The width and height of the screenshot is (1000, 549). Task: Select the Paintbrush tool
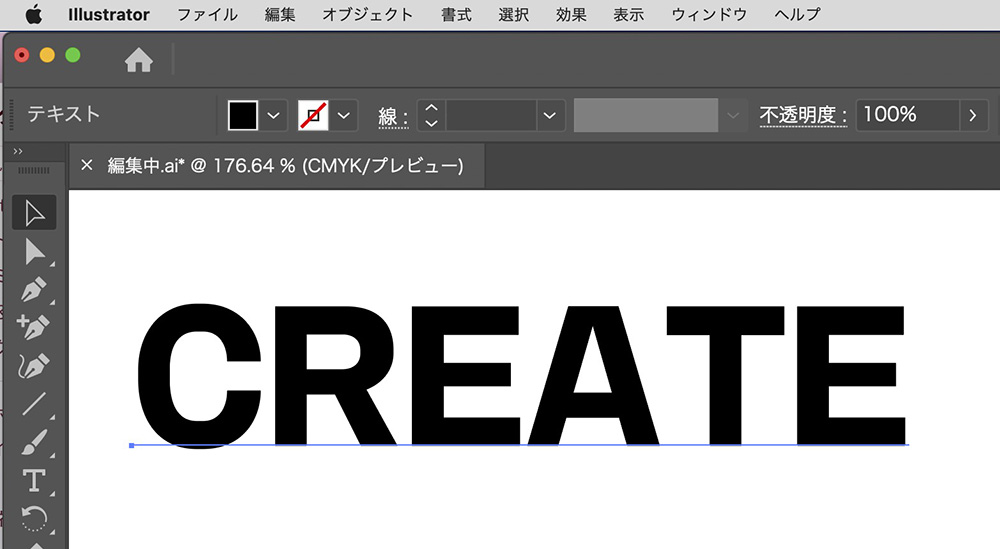34,442
